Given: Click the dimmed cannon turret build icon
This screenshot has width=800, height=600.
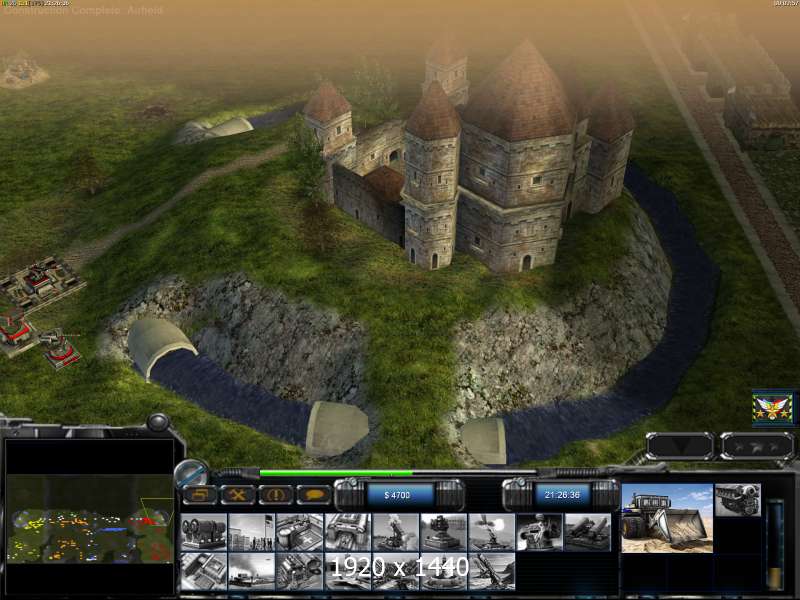Looking at the screenshot, I should click(x=539, y=532).
